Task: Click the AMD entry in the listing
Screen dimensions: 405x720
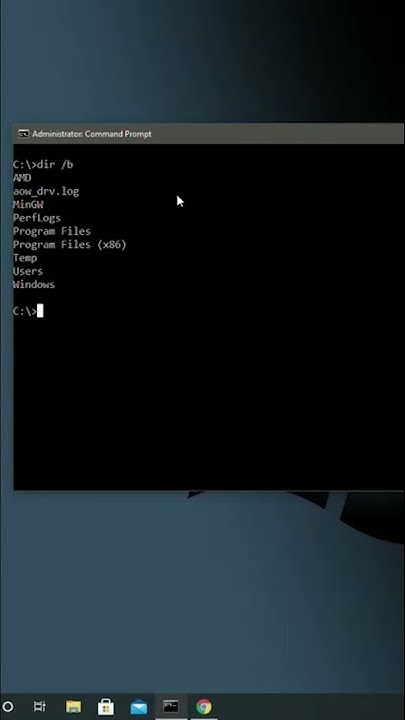Action: coord(22,178)
